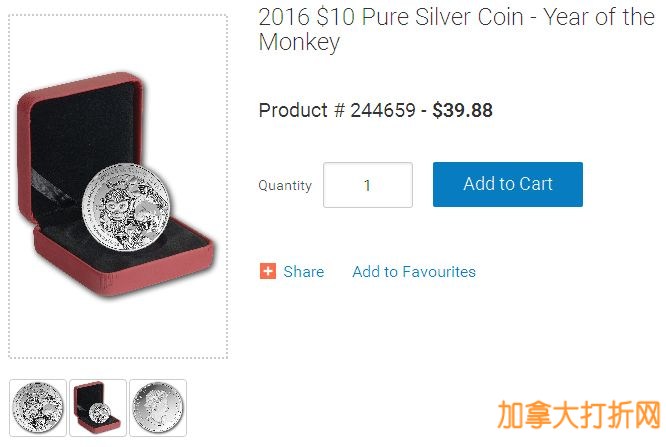
Task: Click the first line of the product title
Action: point(457,17)
